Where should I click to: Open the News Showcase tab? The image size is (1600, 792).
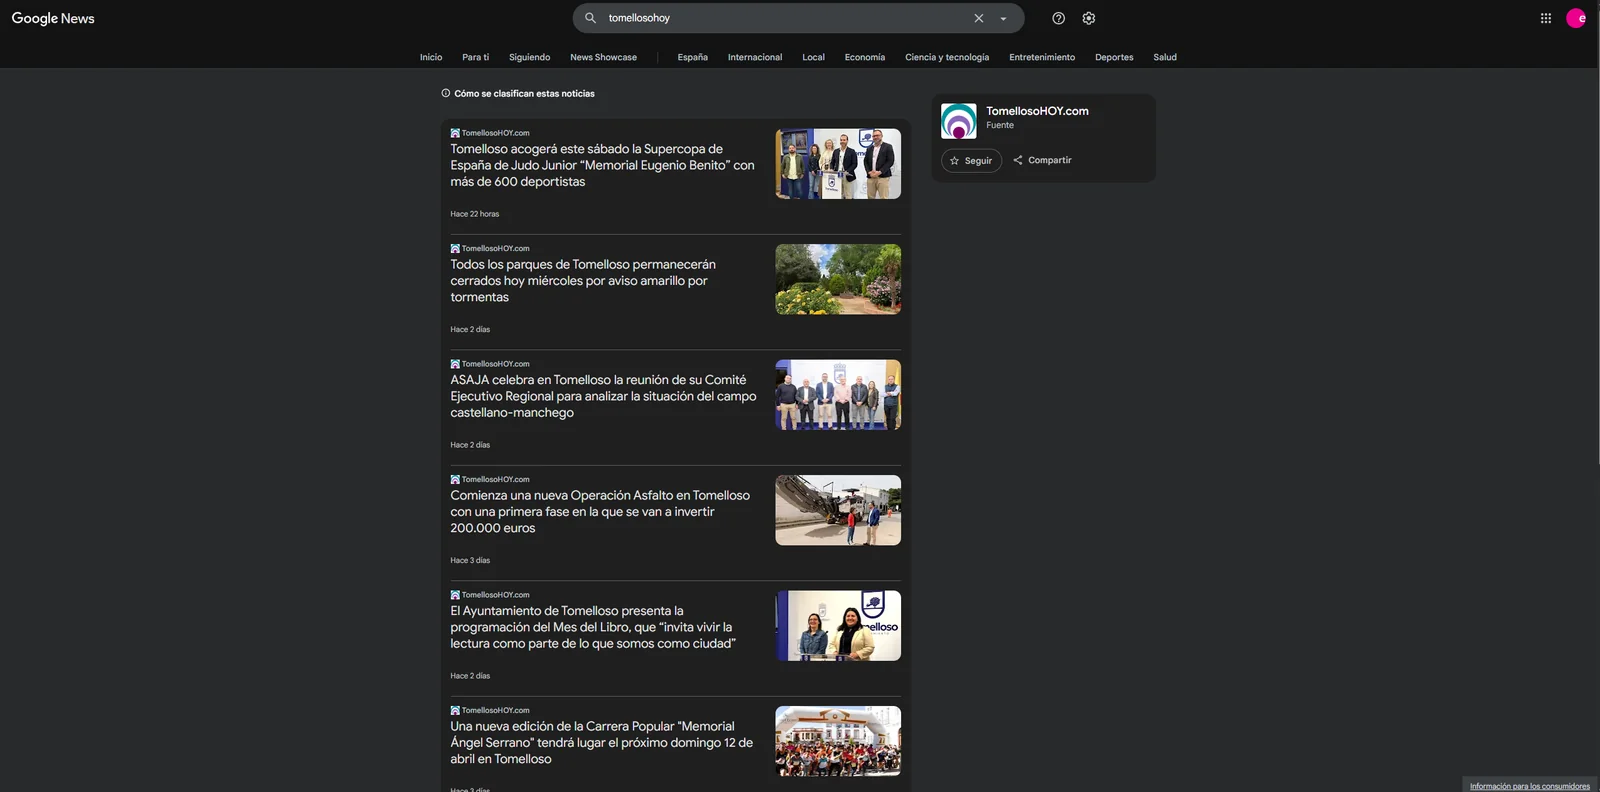pos(603,57)
